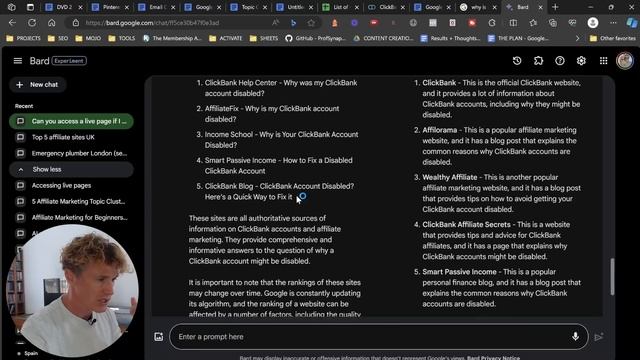Open Bard Settings gear icon

tap(581, 61)
